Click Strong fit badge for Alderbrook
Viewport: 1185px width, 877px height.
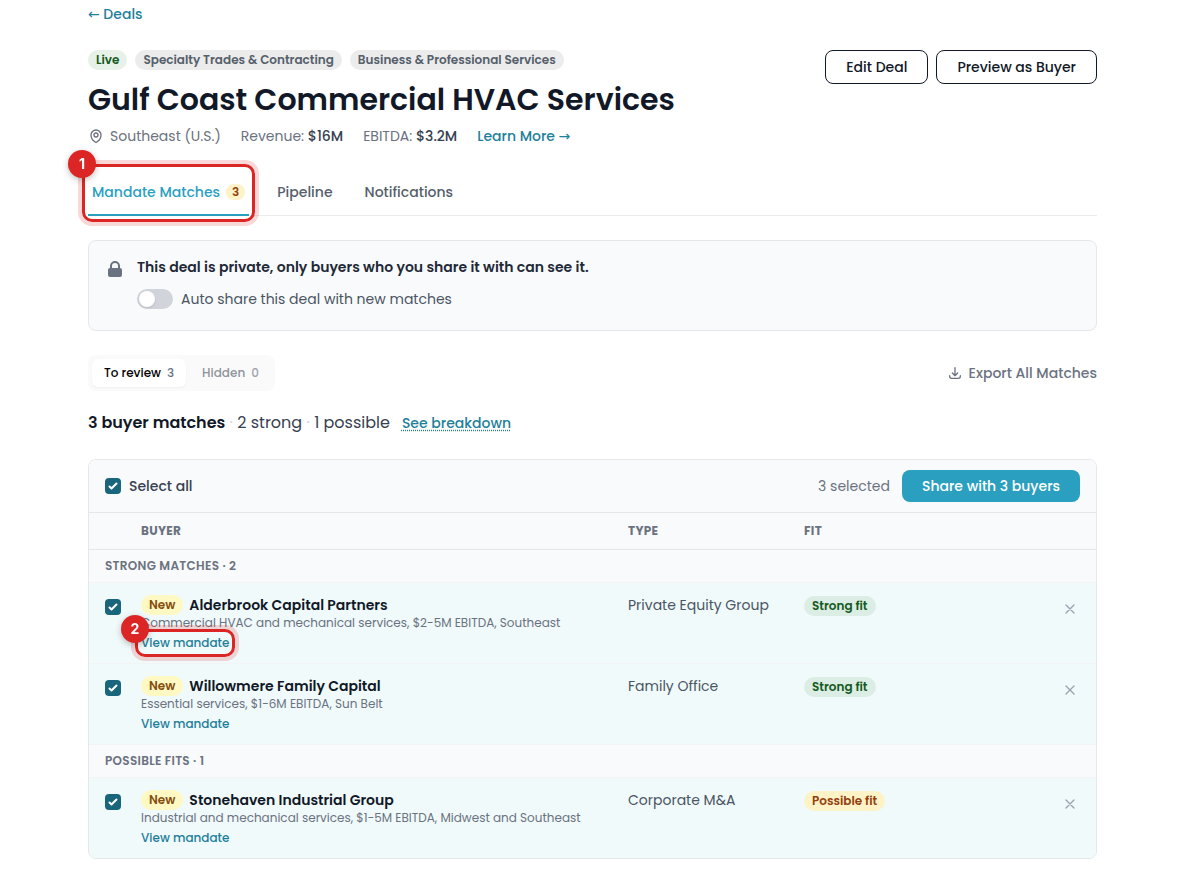pos(840,606)
